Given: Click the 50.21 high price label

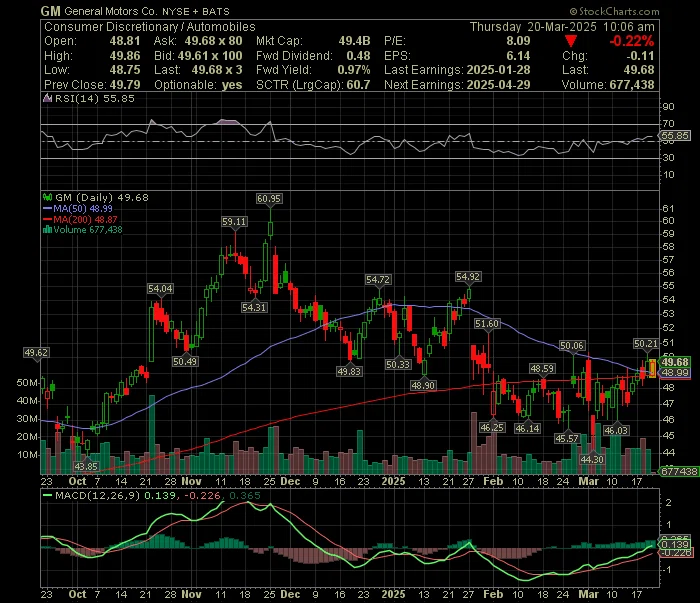Looking at the screenshot, I should pyautogui.click(x=646, y=344).
